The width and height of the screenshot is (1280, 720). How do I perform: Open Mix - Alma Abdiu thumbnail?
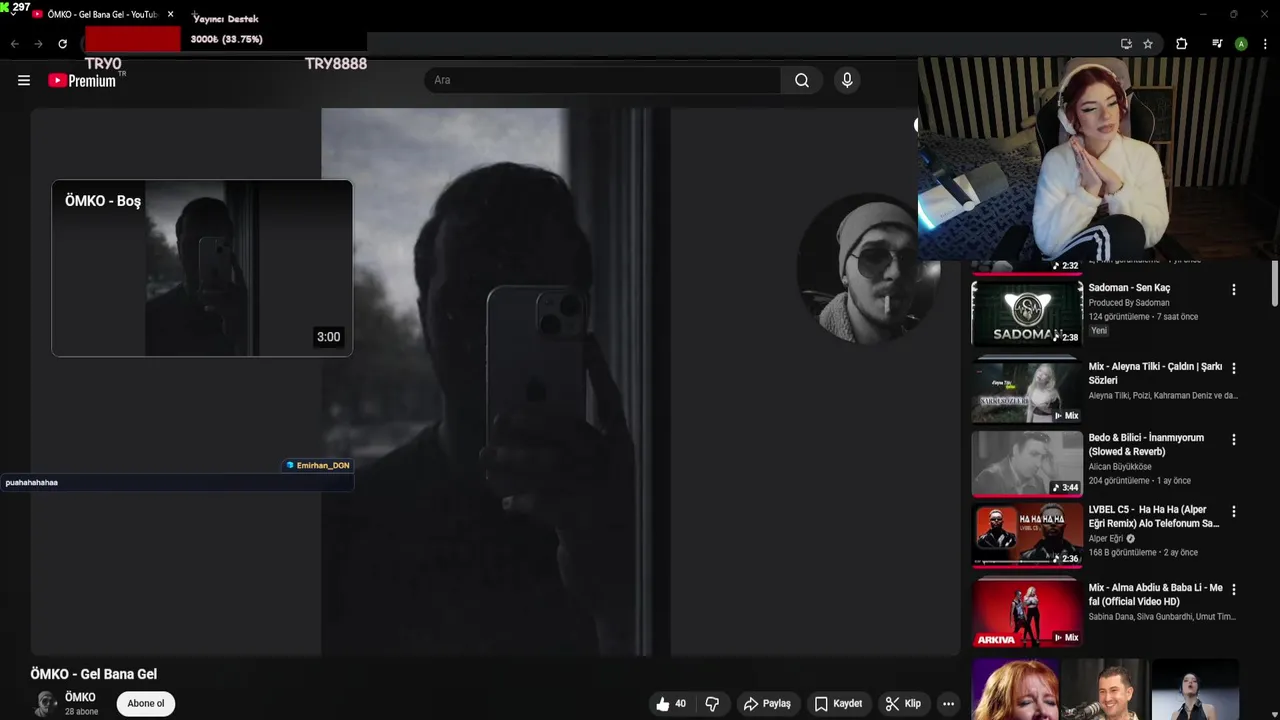(x=1027, y=612)
